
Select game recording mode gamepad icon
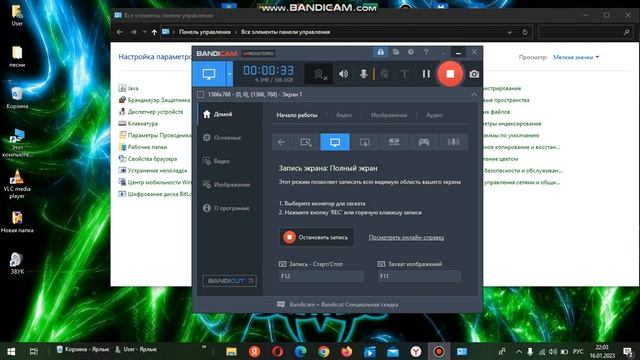pos(424,142)
